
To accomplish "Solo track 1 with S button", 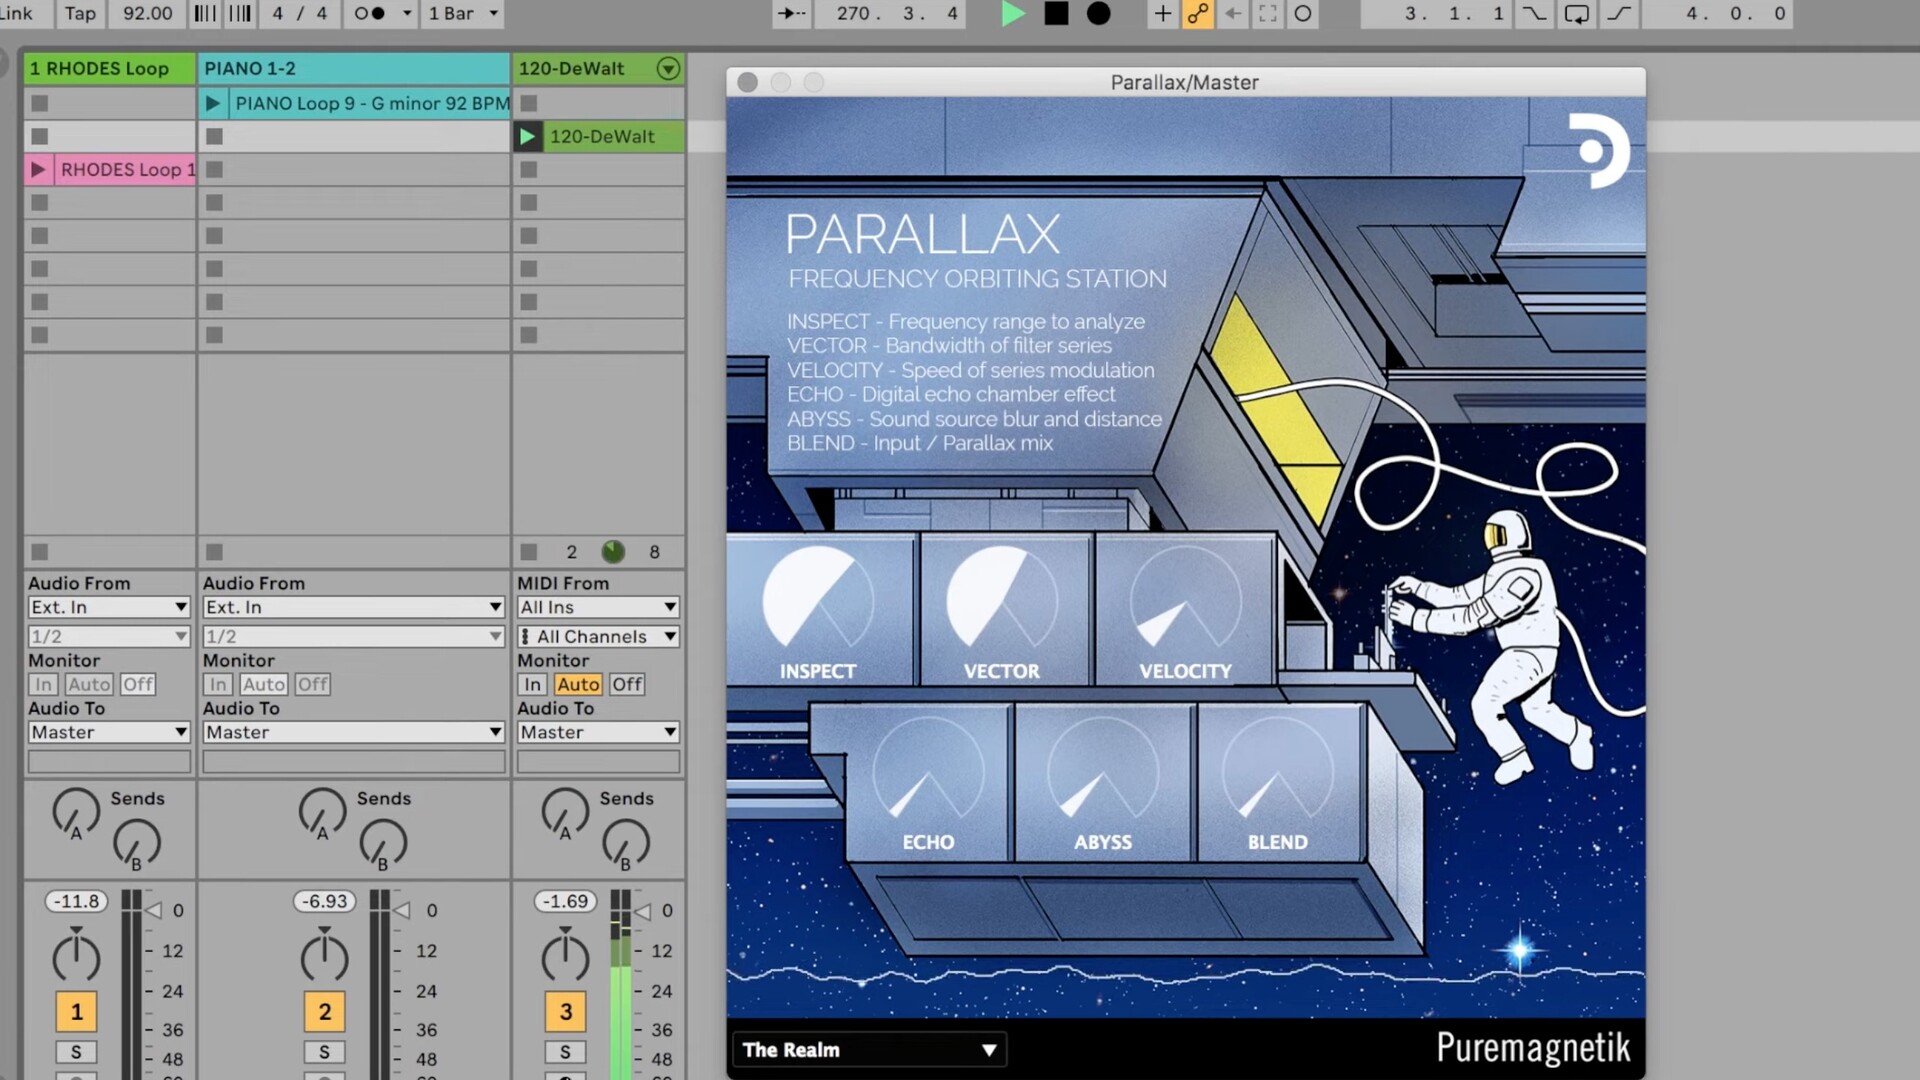I will (x=76, y=1052).
